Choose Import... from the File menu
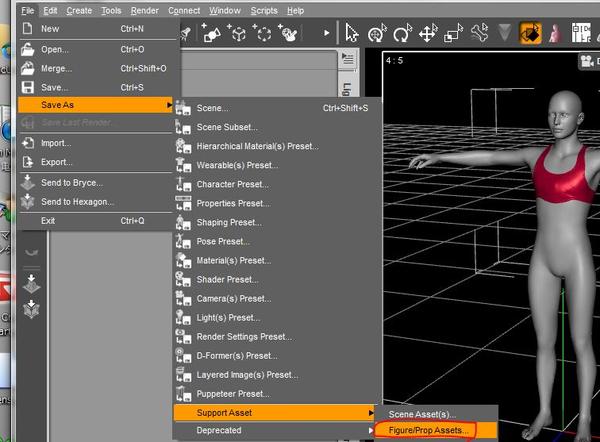 (x=96, y=143)
